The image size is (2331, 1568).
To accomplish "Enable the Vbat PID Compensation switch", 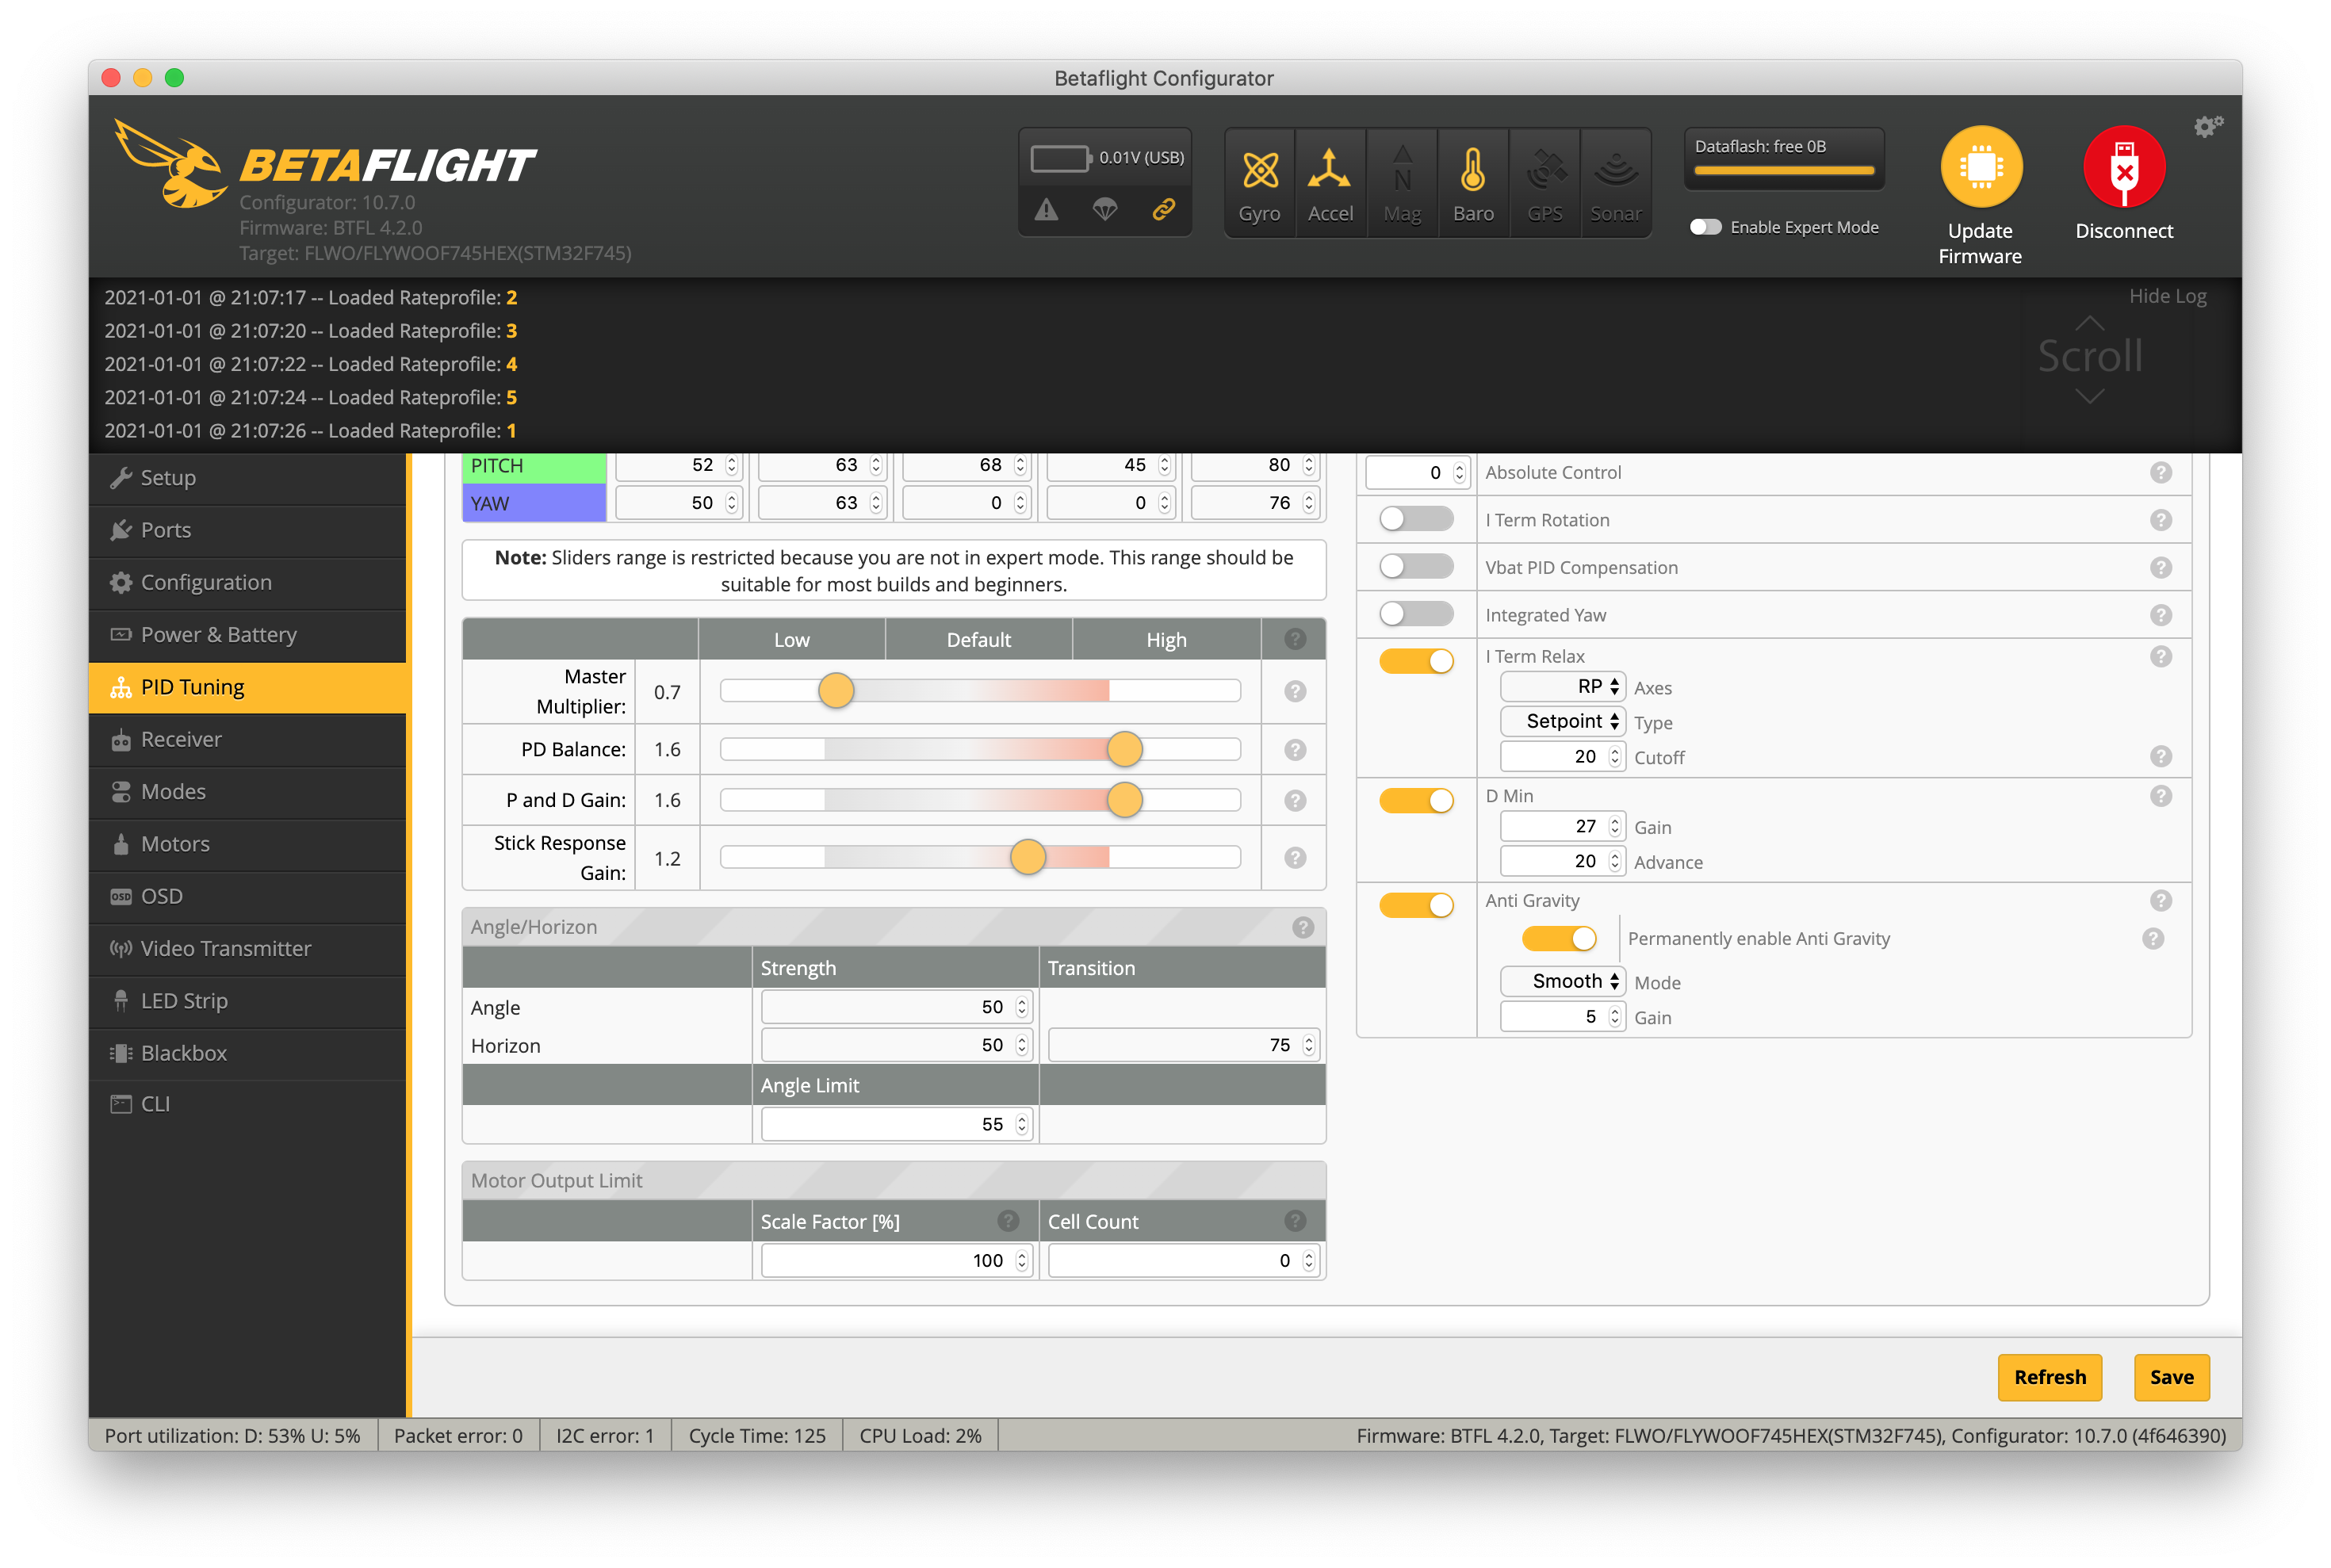I will coord(1415,567).
